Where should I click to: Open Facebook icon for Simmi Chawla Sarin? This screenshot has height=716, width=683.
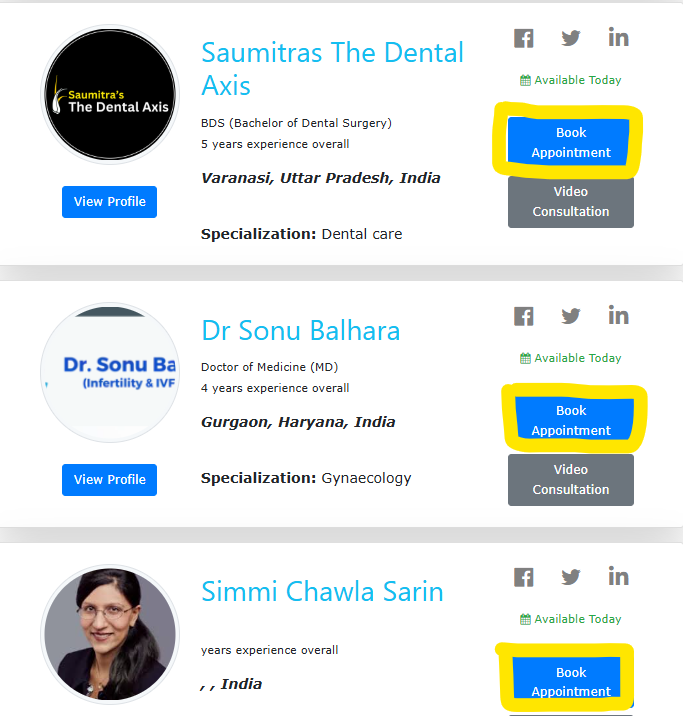(524, 577)
